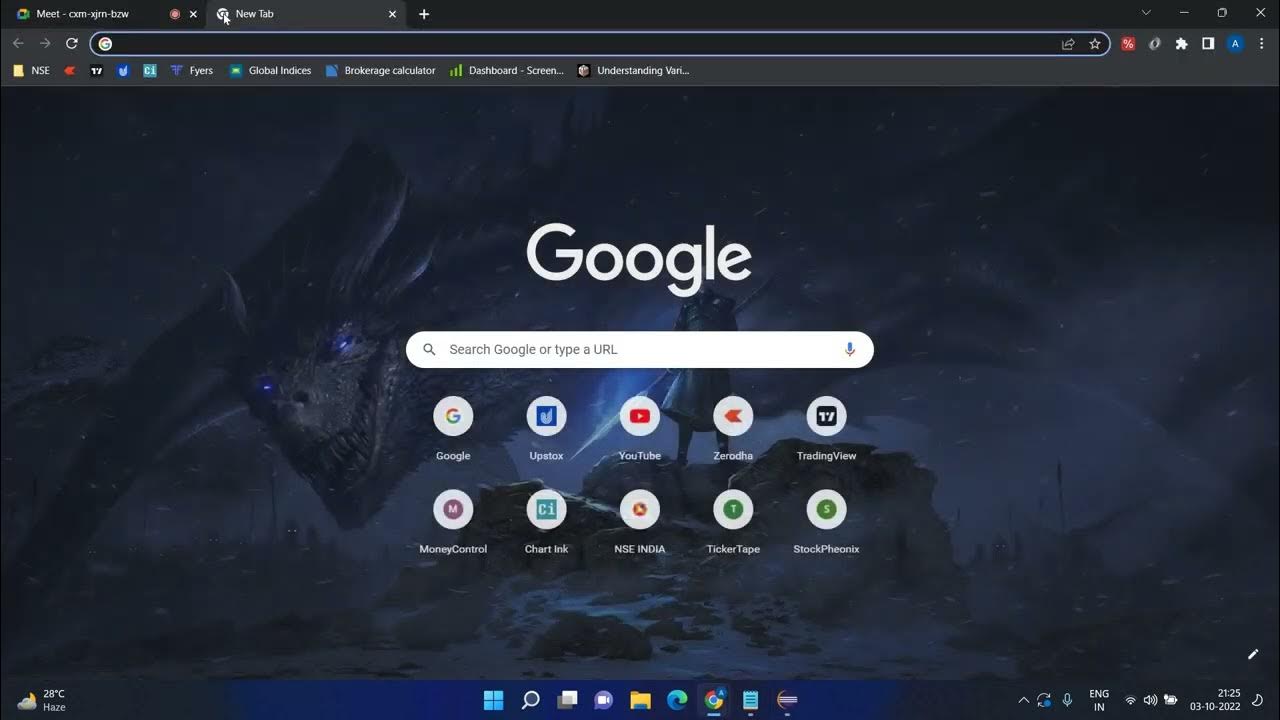Open the Chrome side panel icon
Viewport: 1280px width, 720px height.
pyautogui.click(x=1208, y=44)
